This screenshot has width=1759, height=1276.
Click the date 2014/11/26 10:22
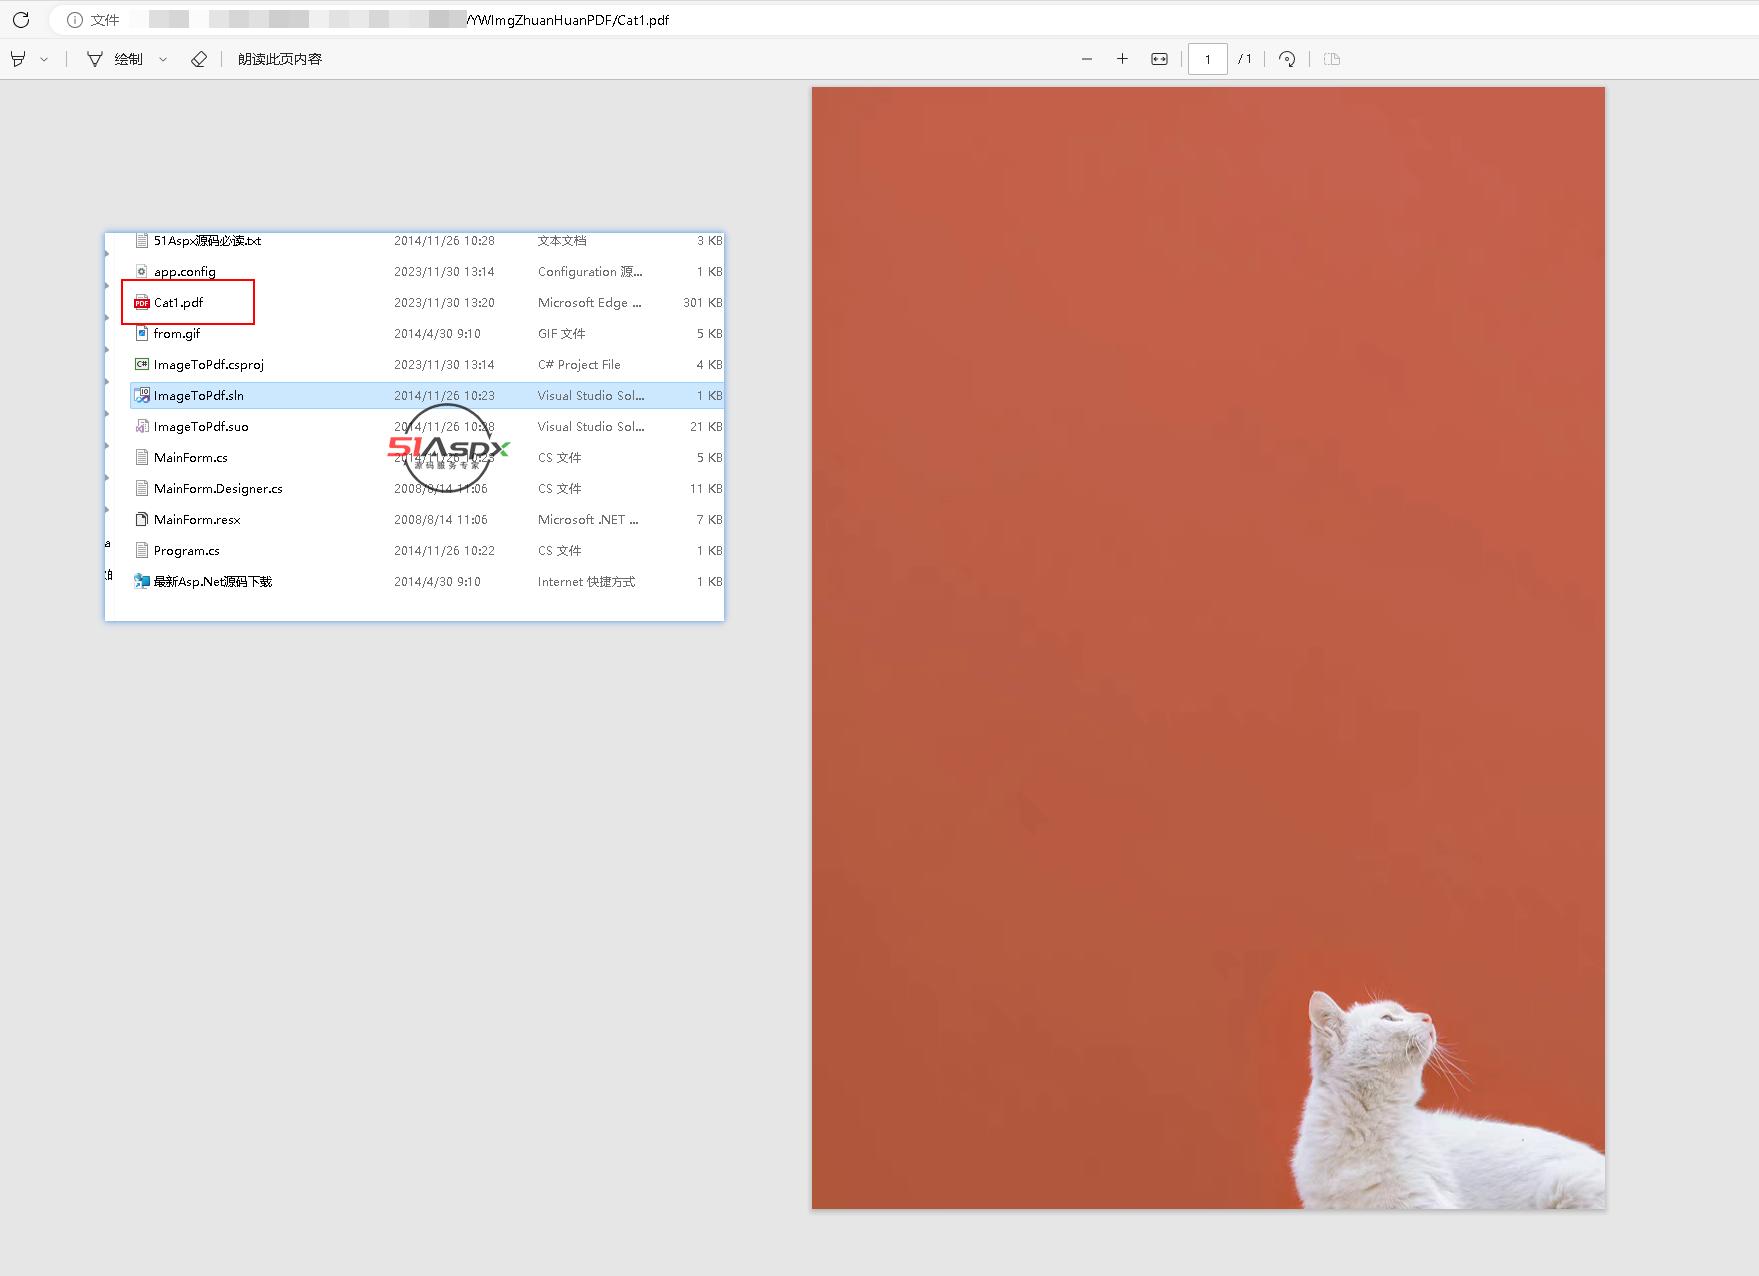pyautogui.click(x=444, y=551)
